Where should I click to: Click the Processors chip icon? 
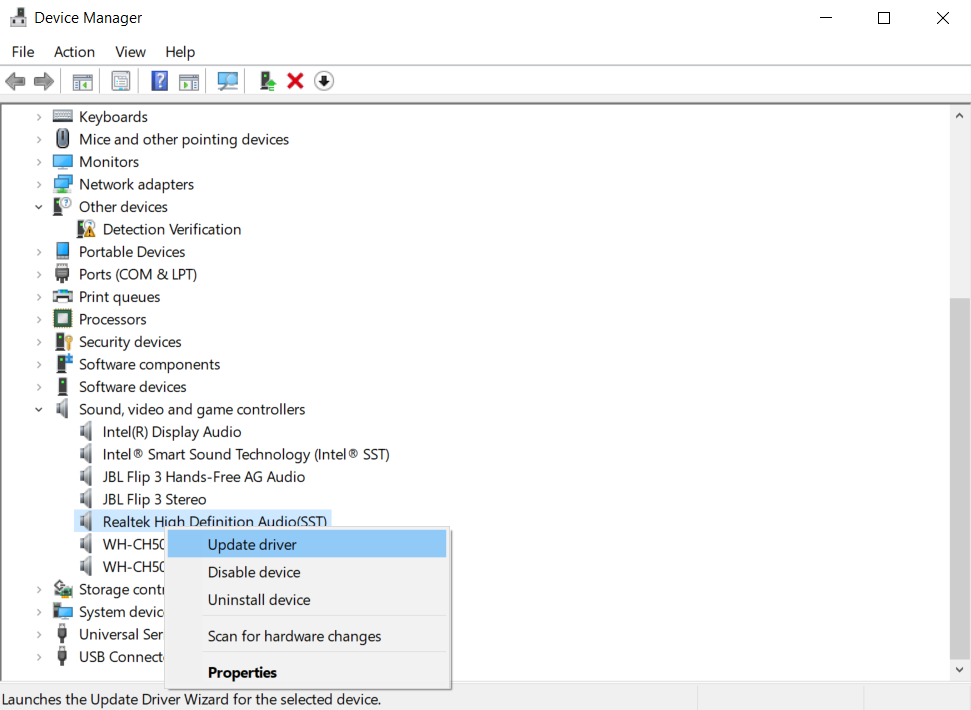63,319
